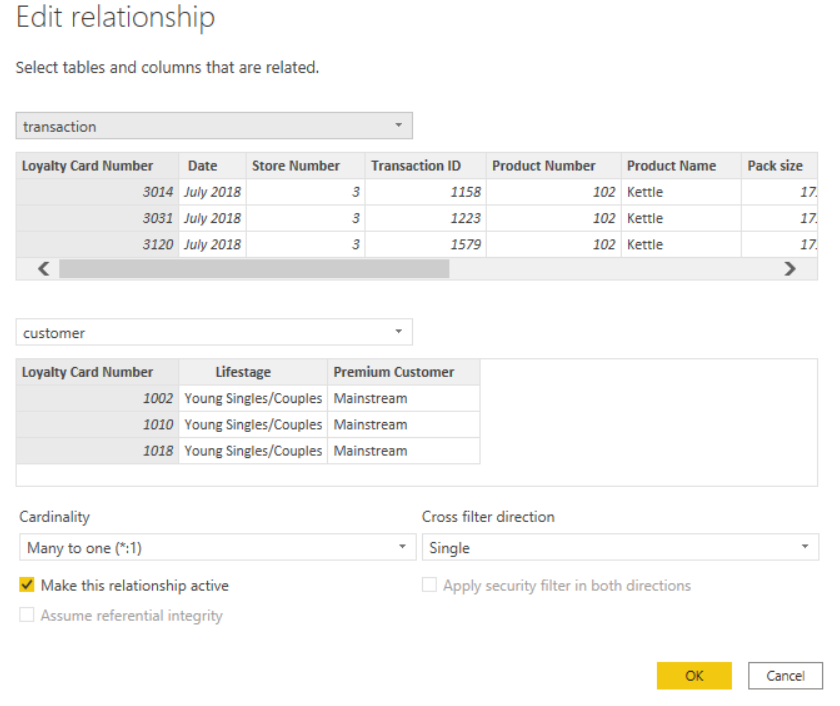Click the OK button

click(694, 675)
